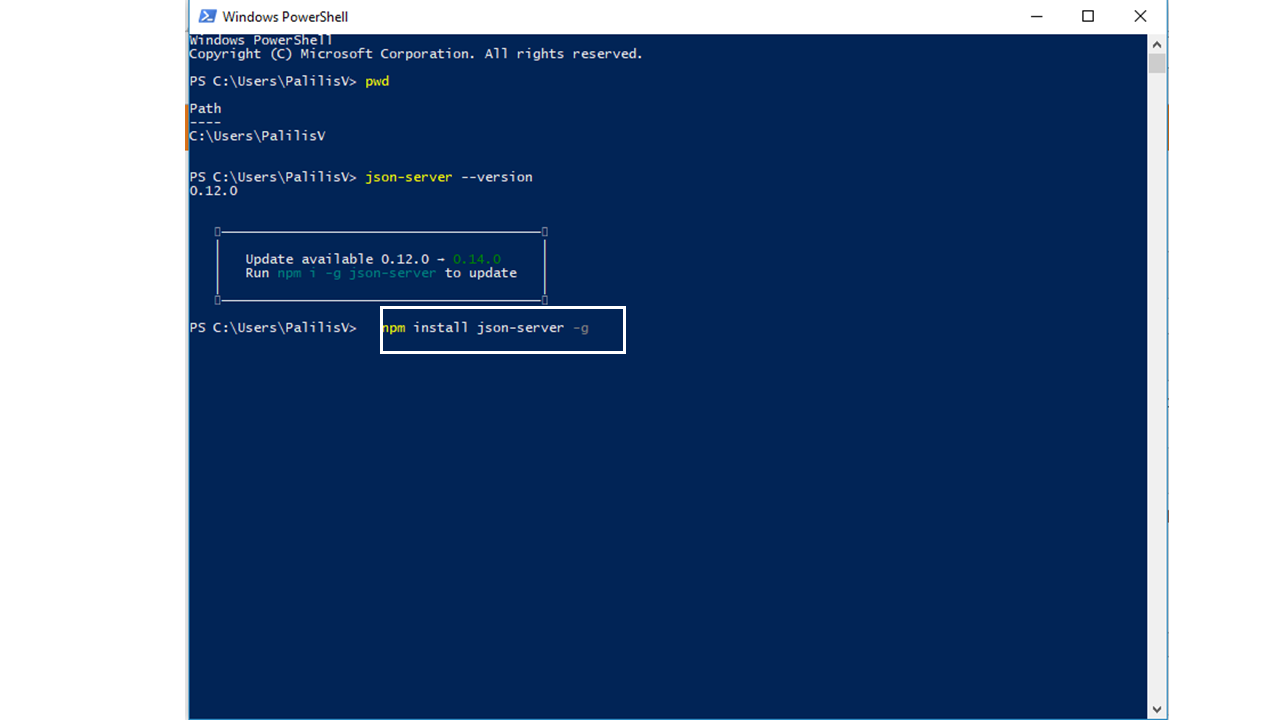Screen dimensions: 1280x720
Task: Click the scrollbar up arrow
Action: 1157,43
